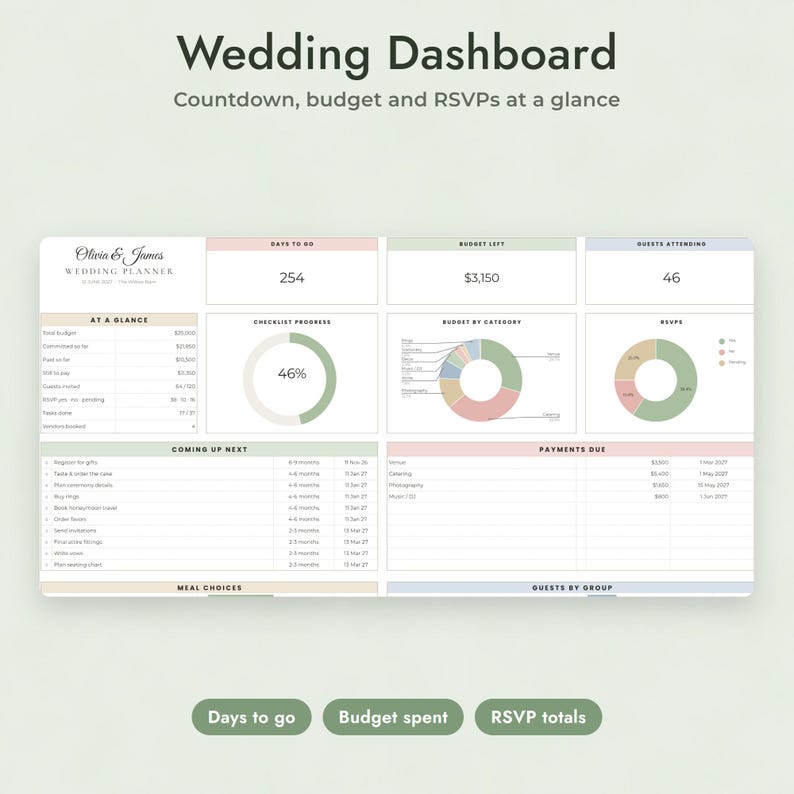Click the Paid so far value $10,500
The height and width of the screenshot is (794, 794).
tap(185, 360)
